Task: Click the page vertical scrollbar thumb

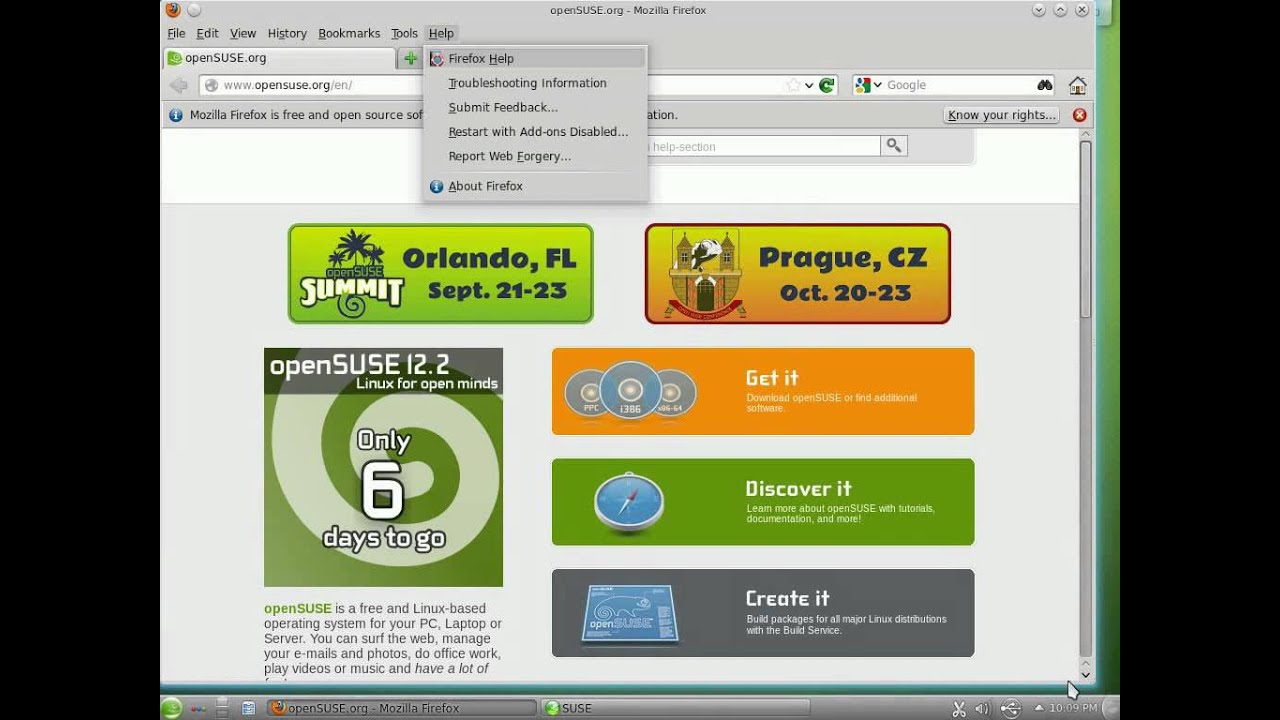Action: point(1086,230)
